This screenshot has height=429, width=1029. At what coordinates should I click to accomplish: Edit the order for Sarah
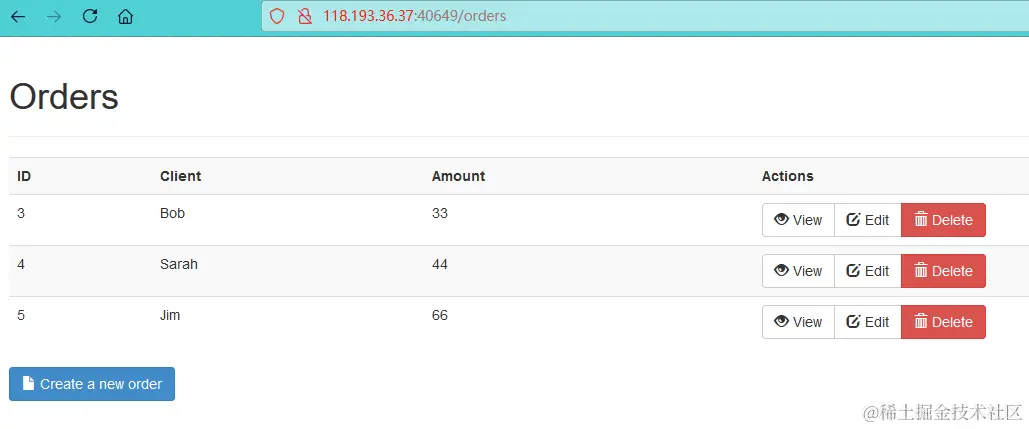[x=868, y=271]
